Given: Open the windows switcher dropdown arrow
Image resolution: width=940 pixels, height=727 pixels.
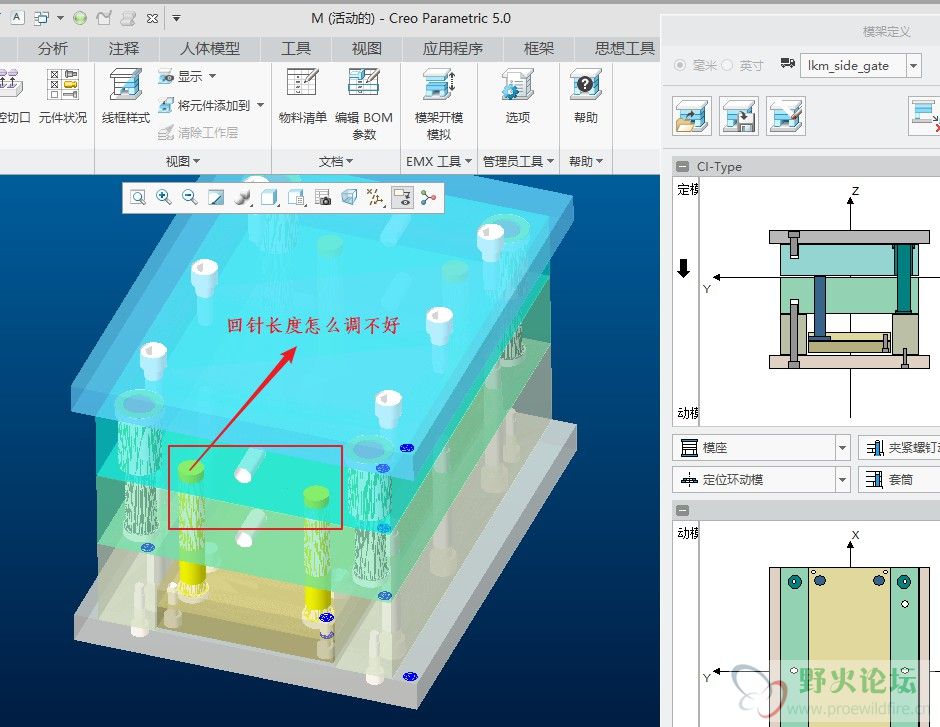Looking at the screenshot, I should coord(60,18).
